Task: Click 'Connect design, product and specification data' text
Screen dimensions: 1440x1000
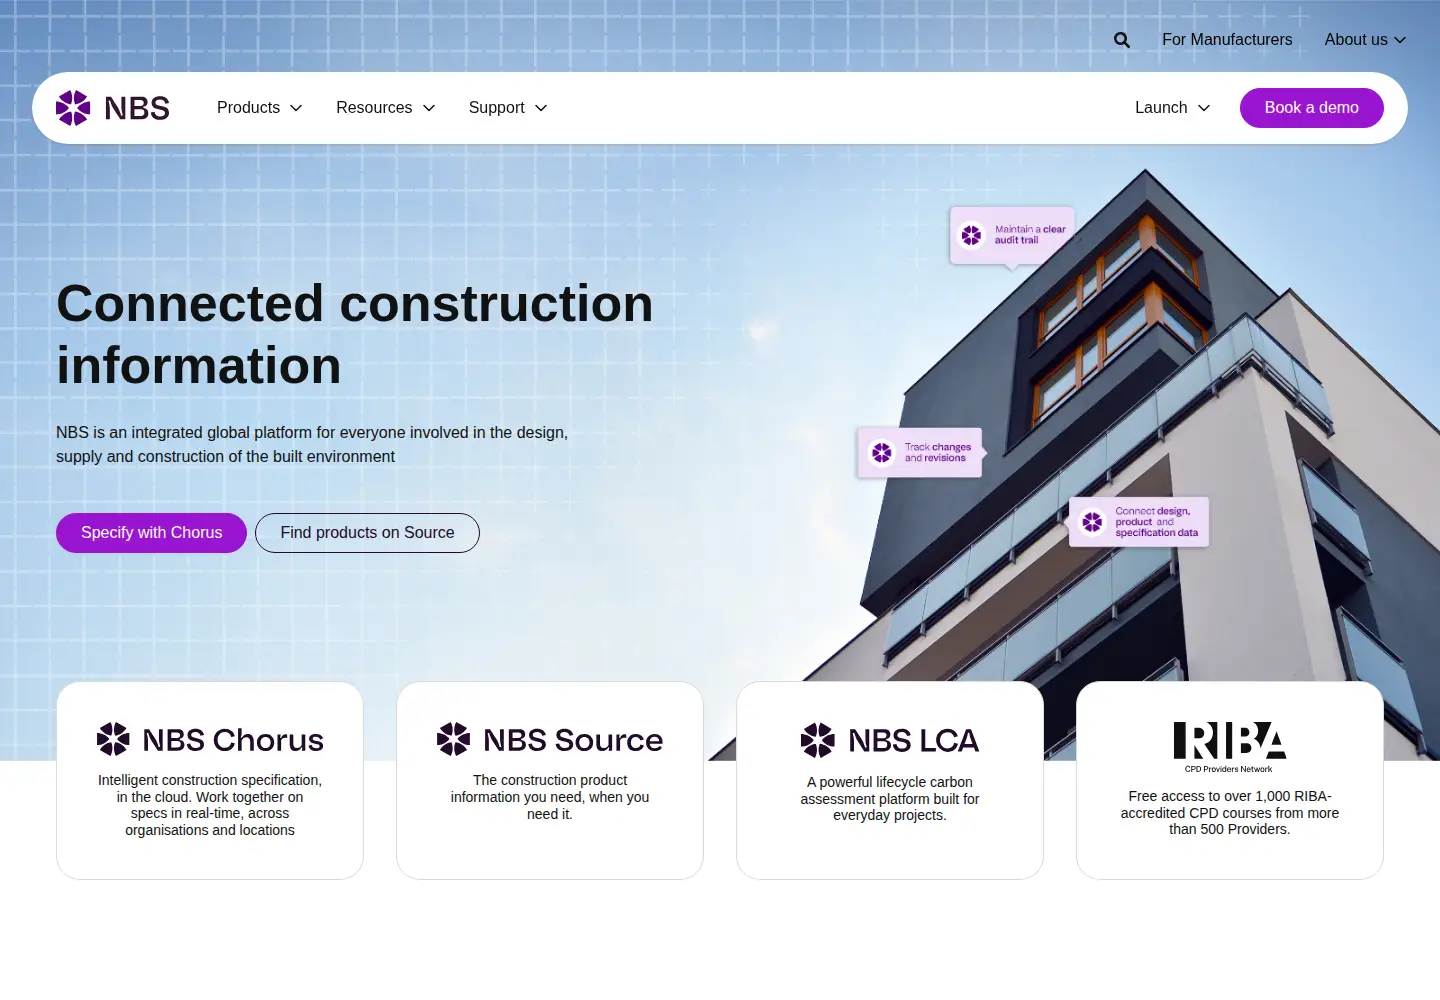Action: click(x=1157, y=522)
